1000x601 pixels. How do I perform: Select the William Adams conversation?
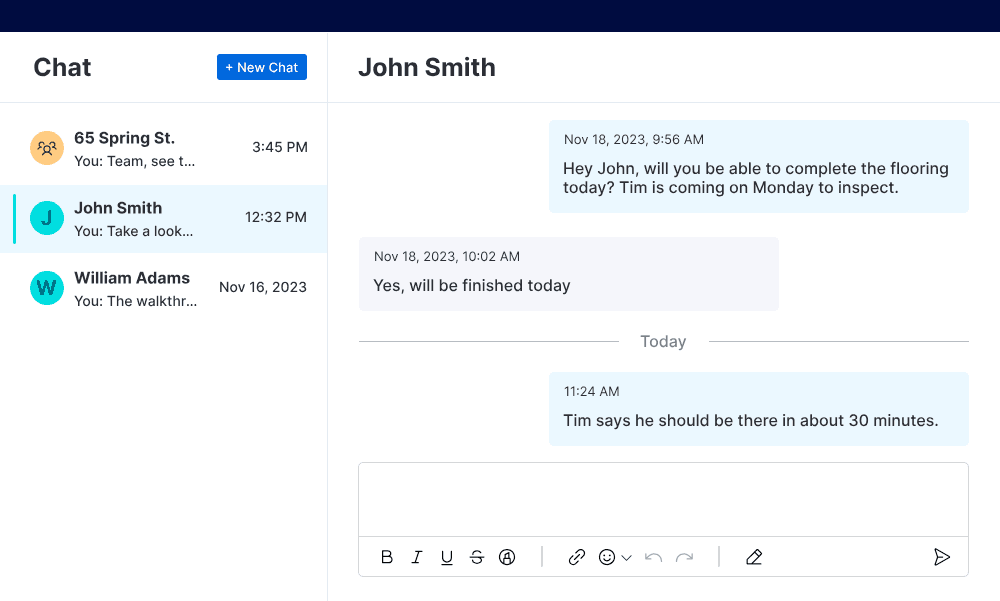point(150,288)
